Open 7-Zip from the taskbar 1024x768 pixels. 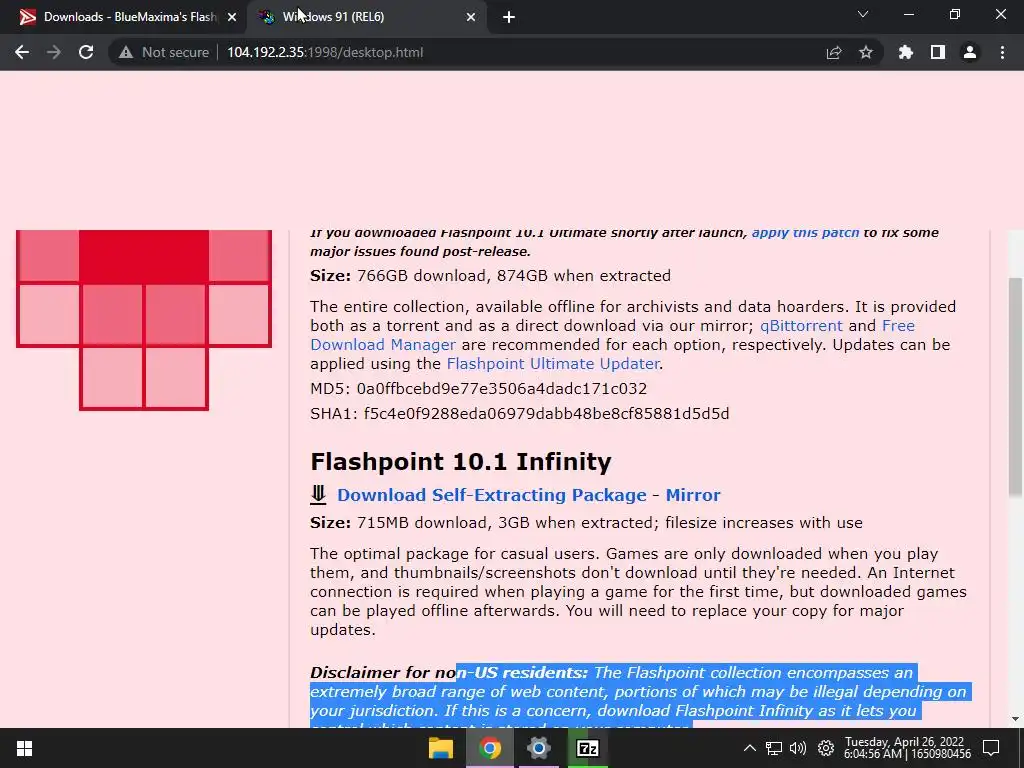588,748
